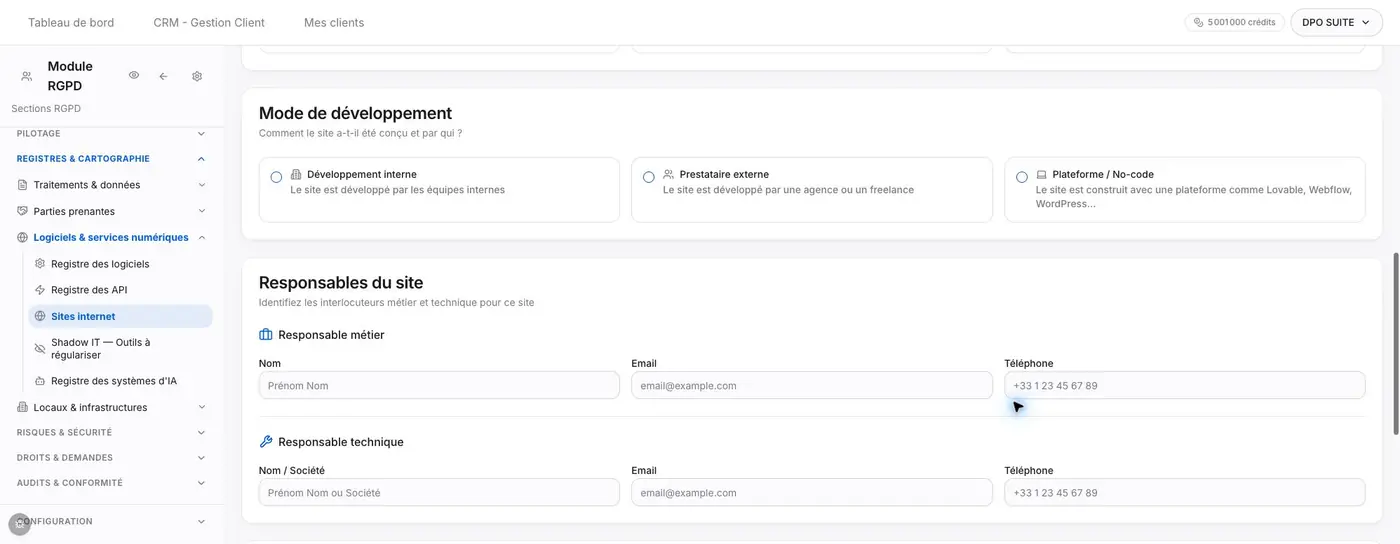Expand the AUDITS & CONFORMITÉ chevron
1400x544 pixels.
point(201,483)
